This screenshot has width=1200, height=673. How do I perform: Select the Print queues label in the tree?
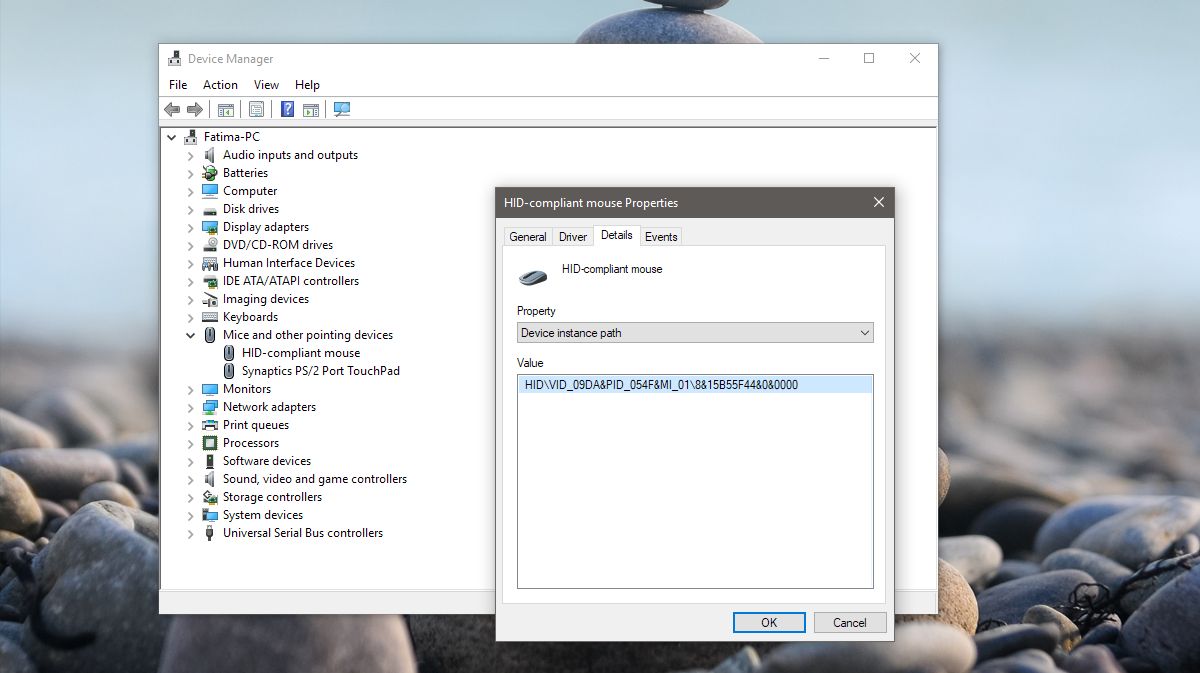point(256,425)
